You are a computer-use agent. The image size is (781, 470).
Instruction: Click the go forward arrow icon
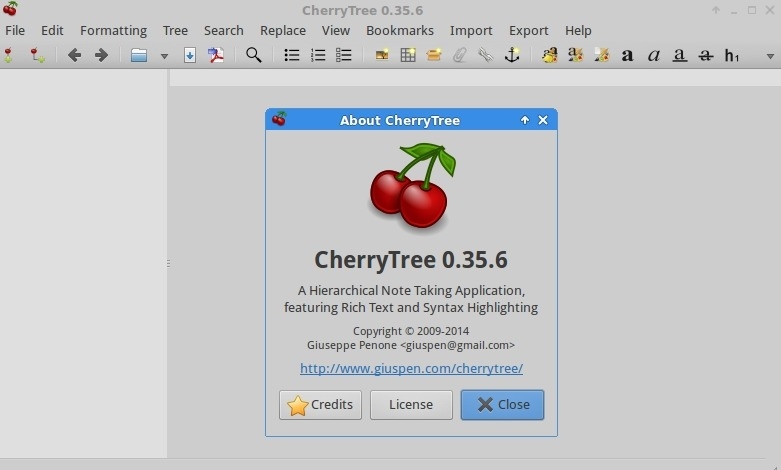click(101, 55)
